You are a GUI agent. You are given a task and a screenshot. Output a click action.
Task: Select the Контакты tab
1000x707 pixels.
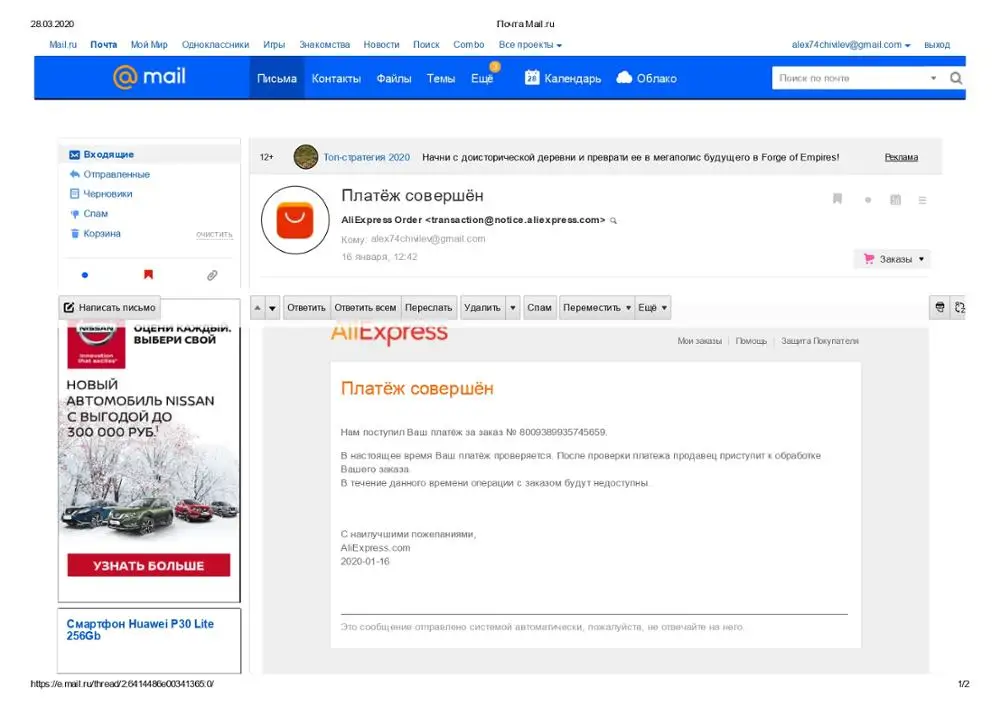[336, 78]
